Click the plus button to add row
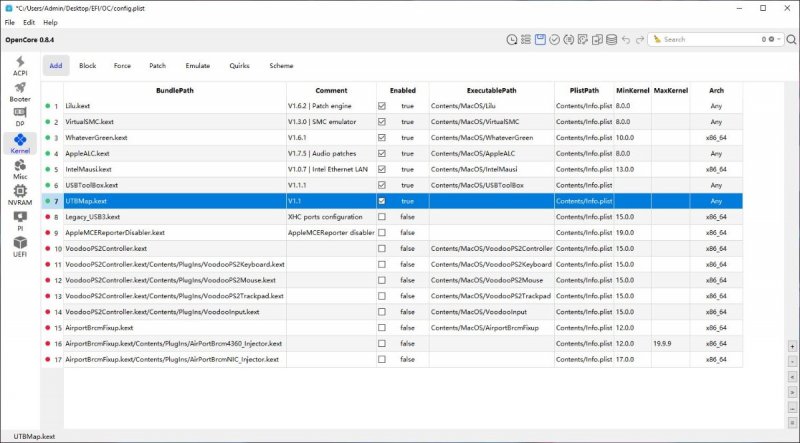The width and height of the screenshot is (800, 443). (792, 345)
